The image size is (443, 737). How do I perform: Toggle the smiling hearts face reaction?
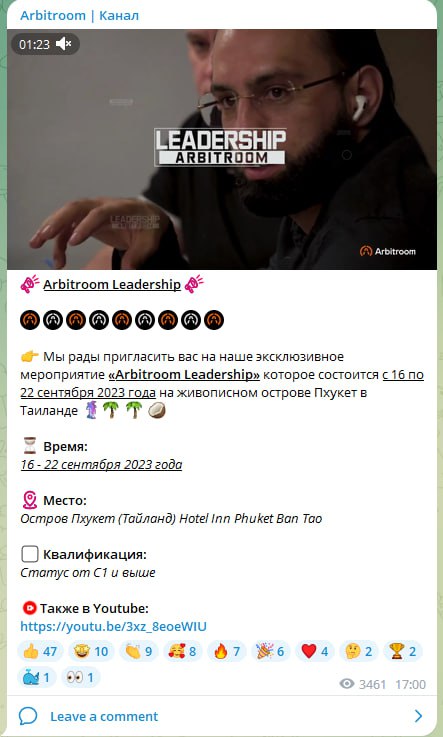(x=183, y=651)
